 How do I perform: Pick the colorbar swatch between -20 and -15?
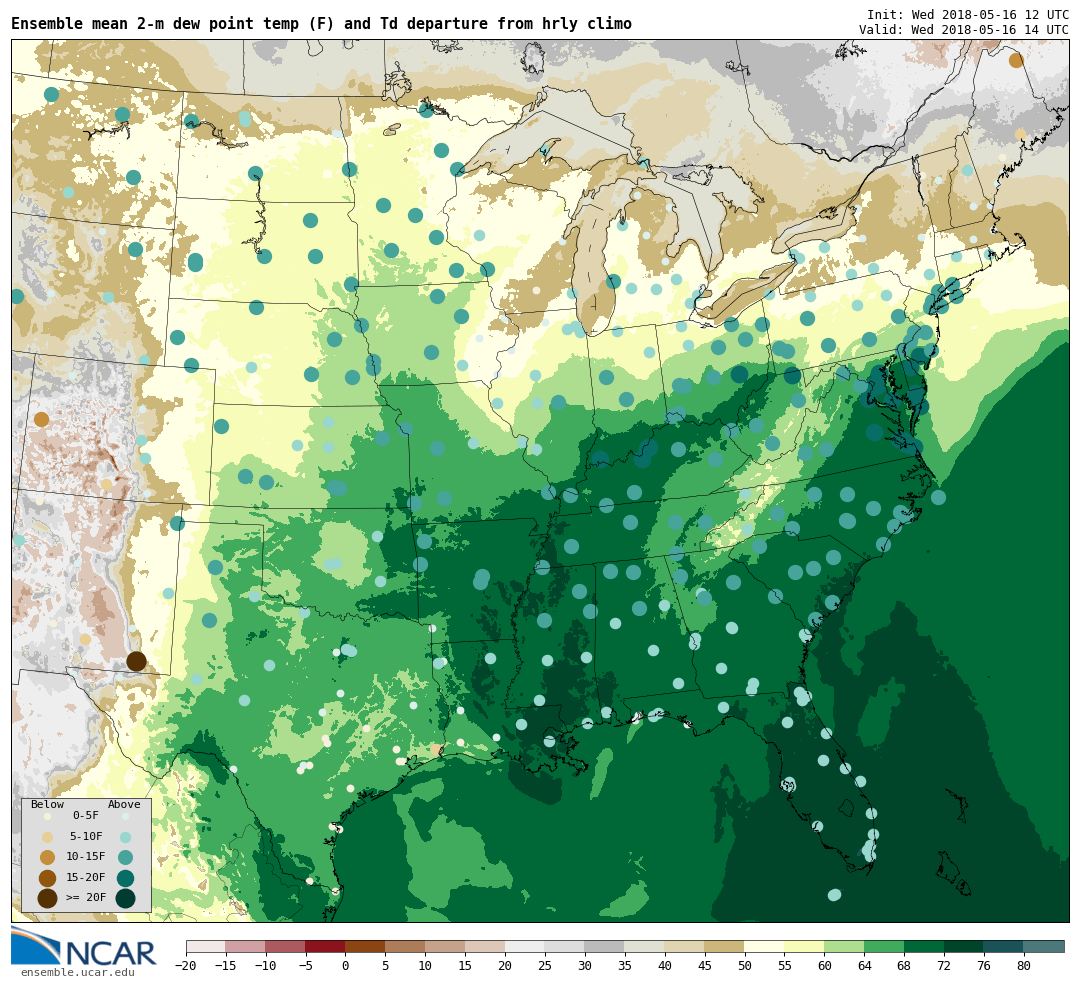tap(206, 946)
